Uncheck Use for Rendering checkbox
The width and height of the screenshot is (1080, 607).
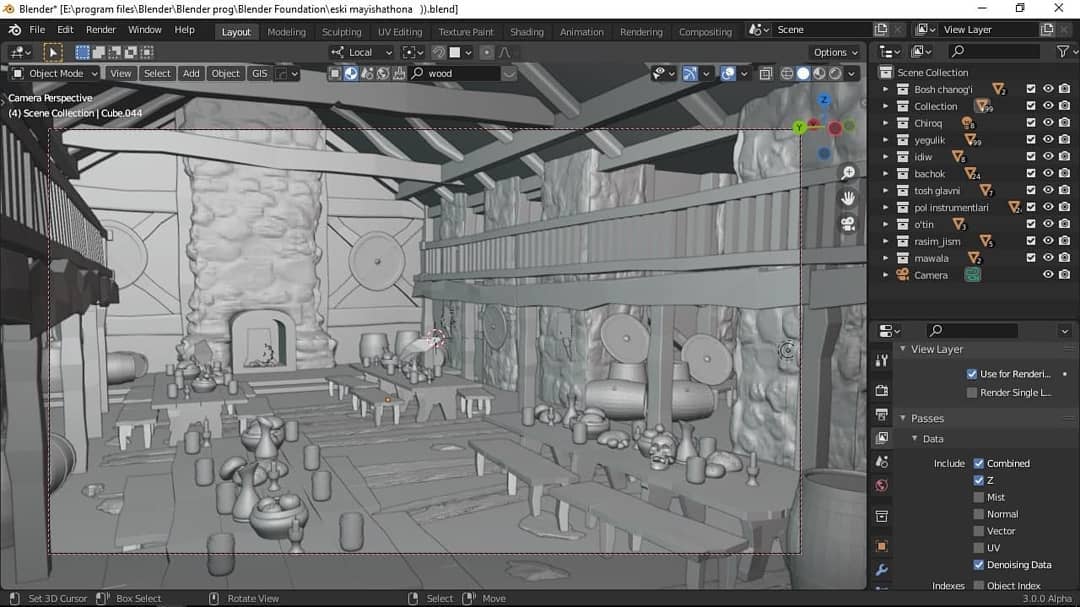(972, 374)
